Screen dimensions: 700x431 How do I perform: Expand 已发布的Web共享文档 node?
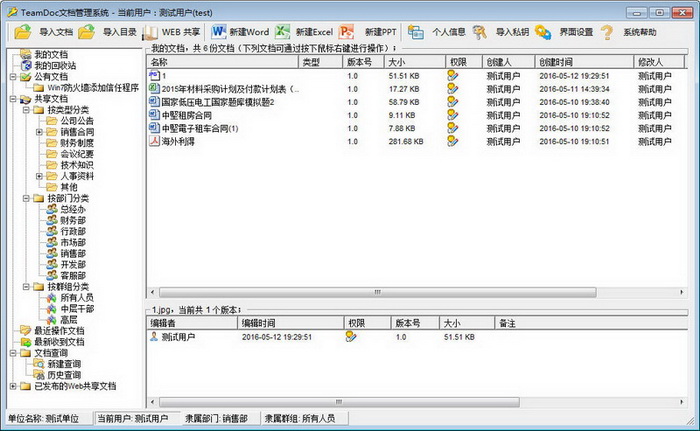click(x=13, y=386)
